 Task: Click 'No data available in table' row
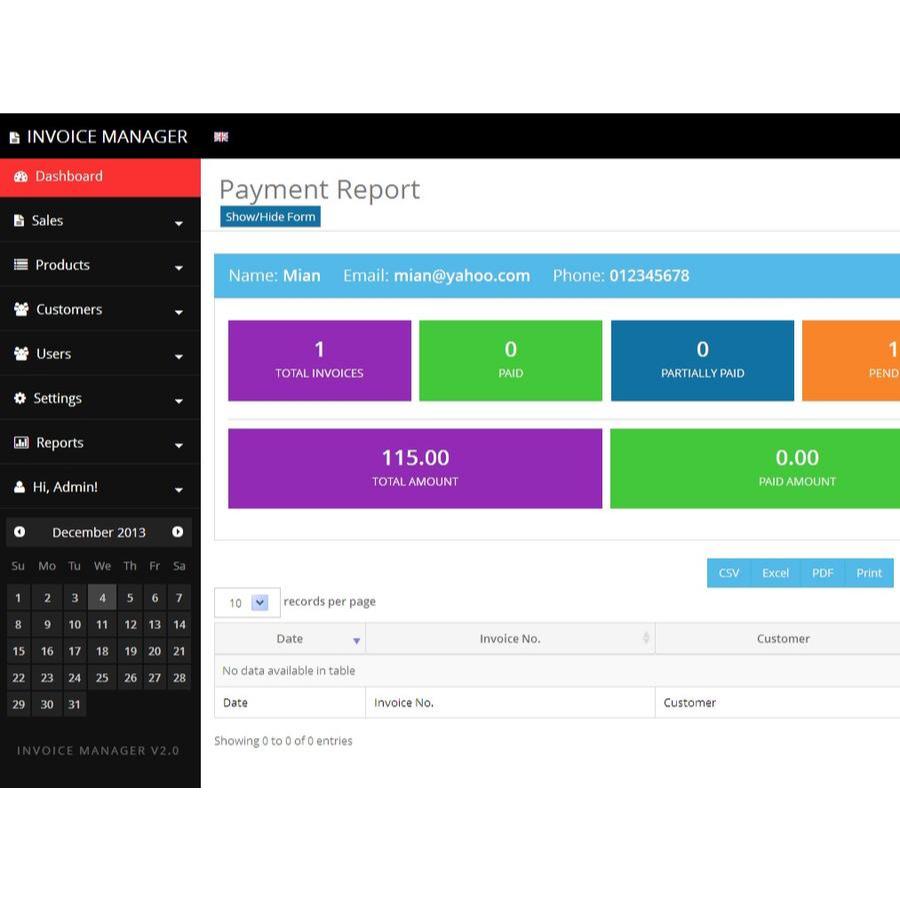click(x=557, y=670)
